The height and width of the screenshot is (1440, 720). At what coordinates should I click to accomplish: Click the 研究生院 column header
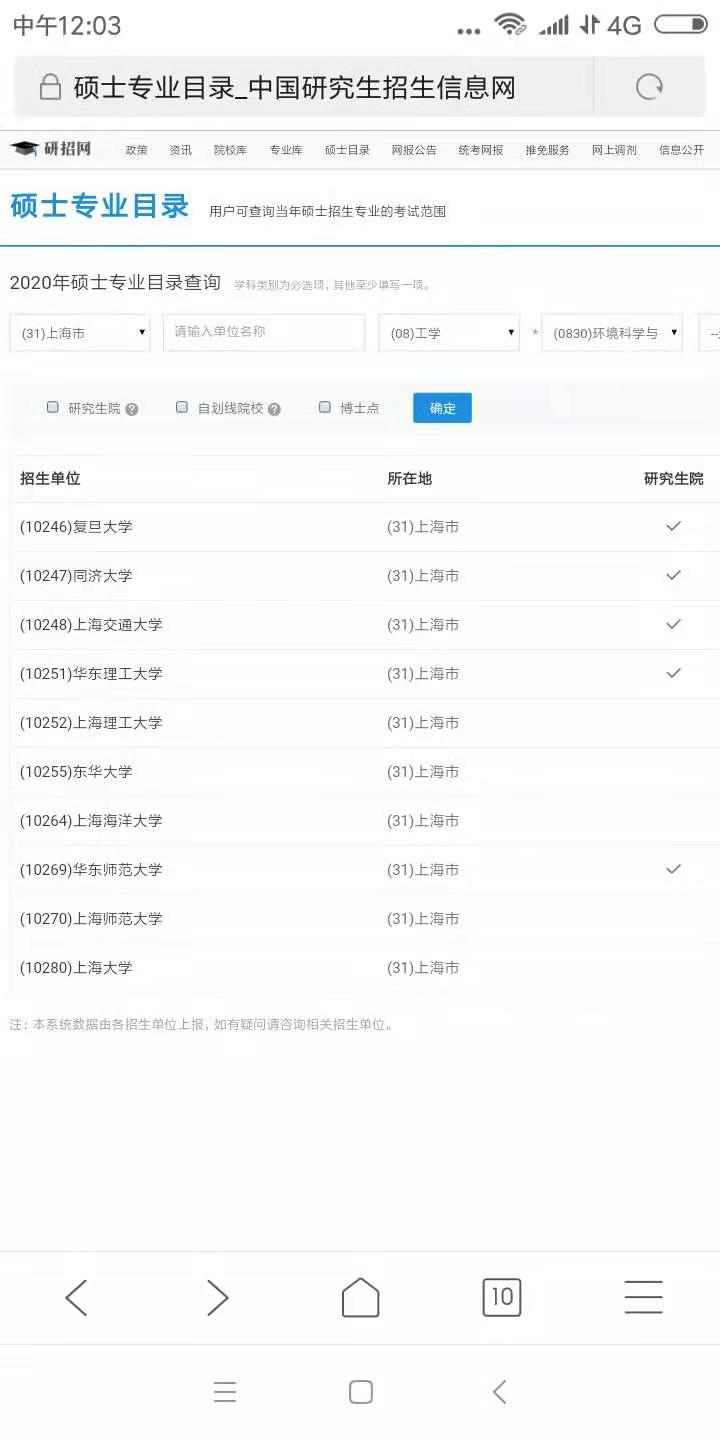point(674,479)
